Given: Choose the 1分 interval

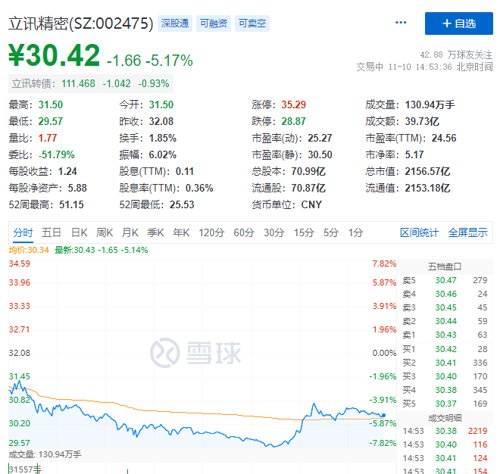Looking at the screenshot, I should tap(356, 232).
